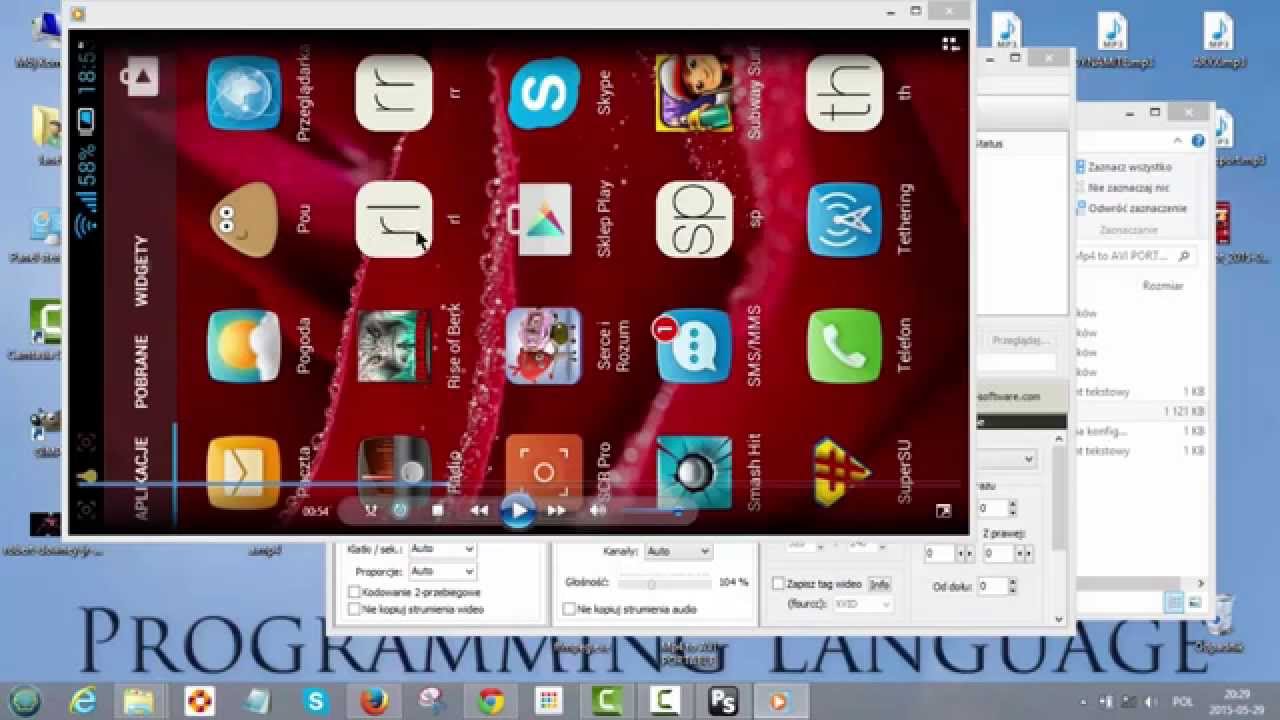Image resolution: width=1280 pixels, height=720 pixels.
Task: Stop playback with the square Stop button
Action: pyautogui.click(x=437, y=511)
